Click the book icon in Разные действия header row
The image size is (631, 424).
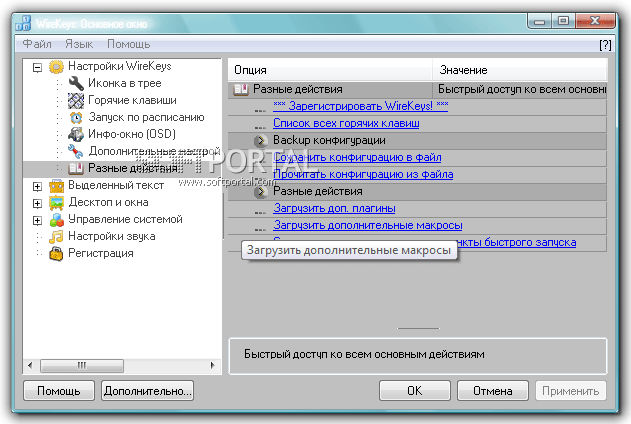(x=241, y=89)
